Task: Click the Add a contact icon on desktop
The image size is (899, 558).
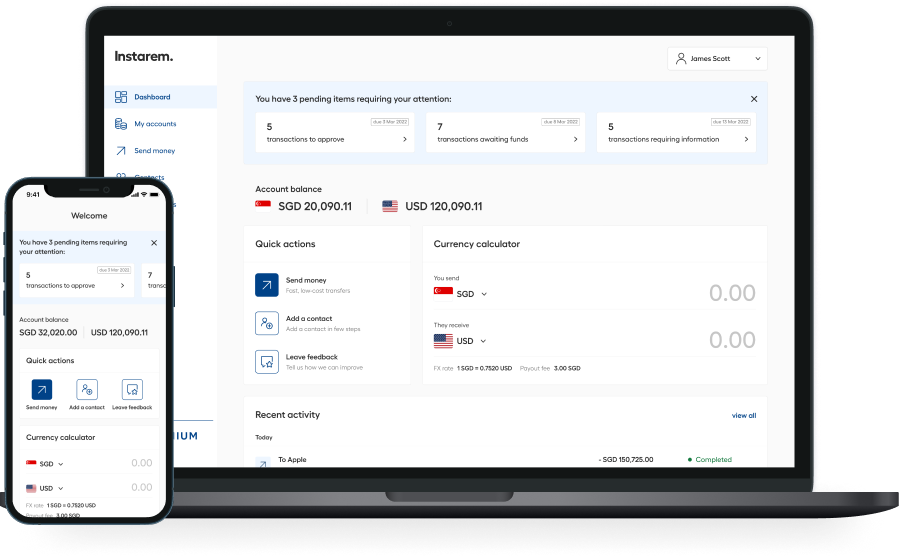Action: pyautogui.click(x=267, y=323)
